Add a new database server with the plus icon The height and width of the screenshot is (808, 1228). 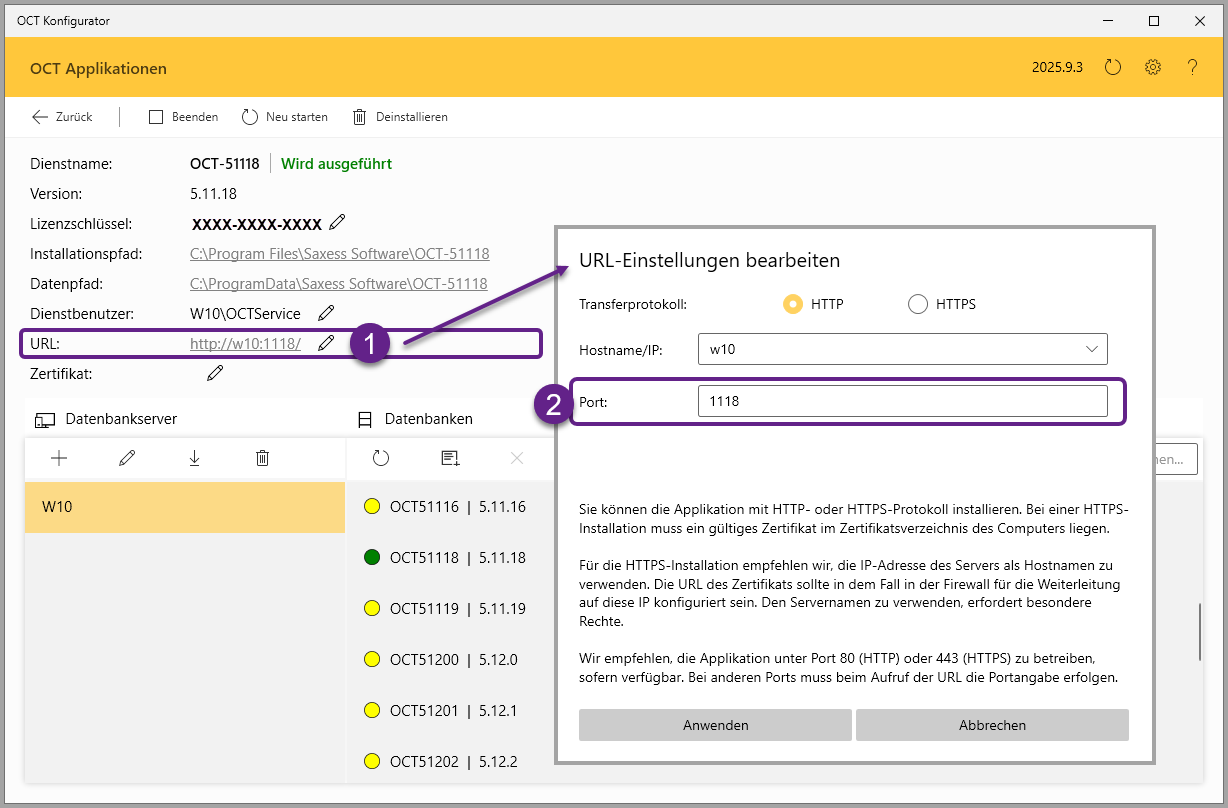tap(59, 458)
